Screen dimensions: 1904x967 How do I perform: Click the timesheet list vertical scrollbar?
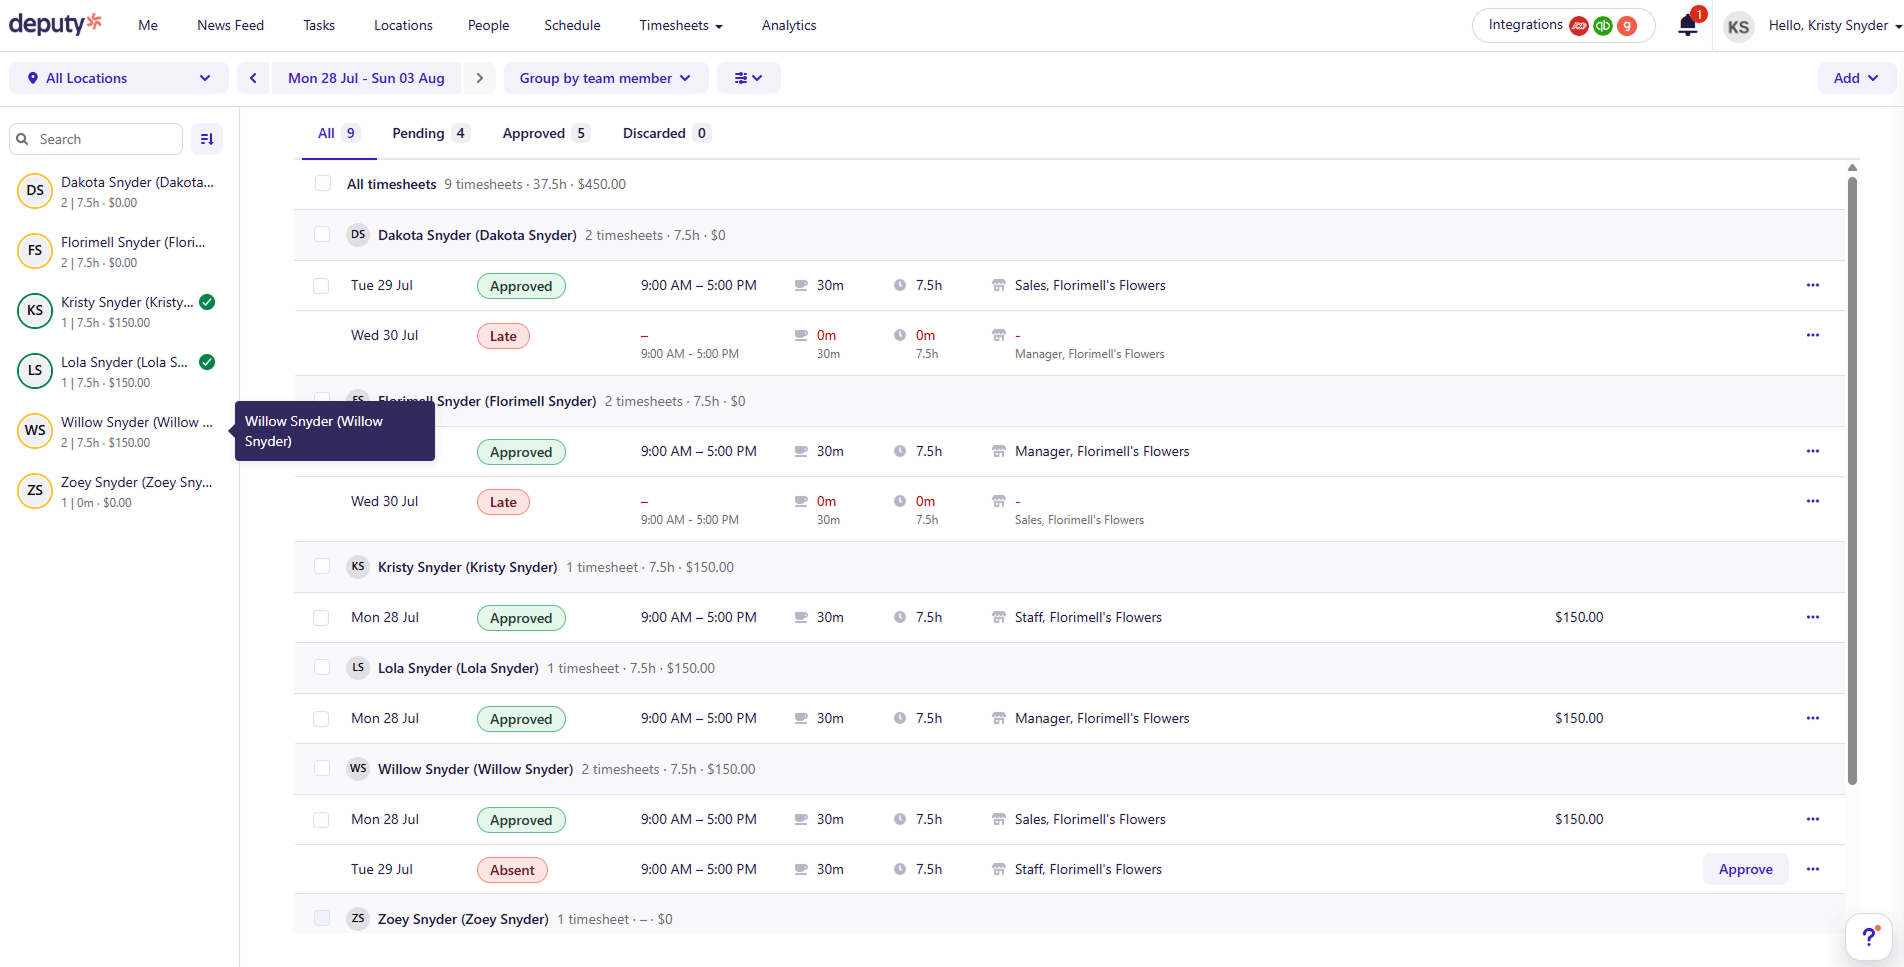point(1852,480)
